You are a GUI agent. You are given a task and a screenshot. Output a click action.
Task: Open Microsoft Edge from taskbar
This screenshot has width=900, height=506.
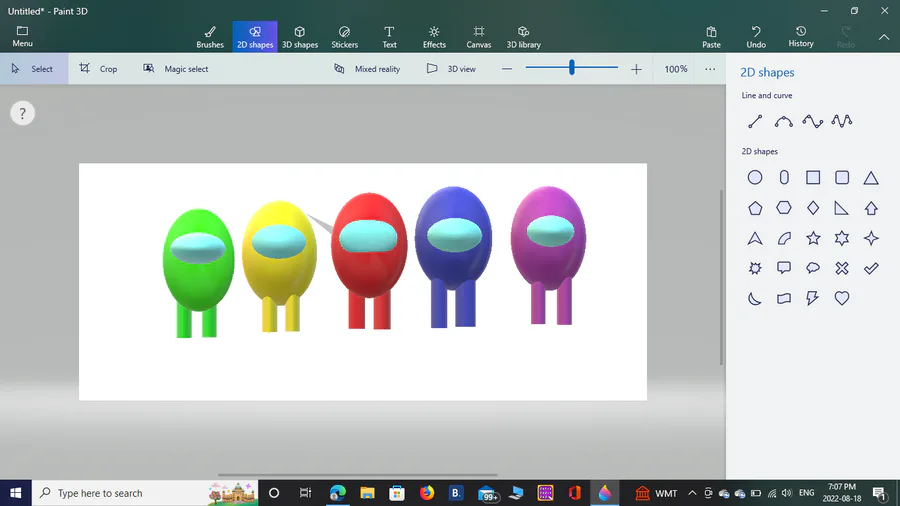click(338, 493)
